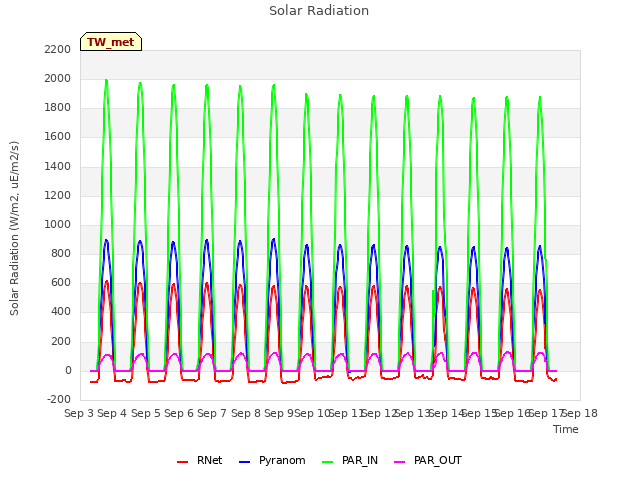Click the Sep 8 x-axis tick label

click(246, 413)
